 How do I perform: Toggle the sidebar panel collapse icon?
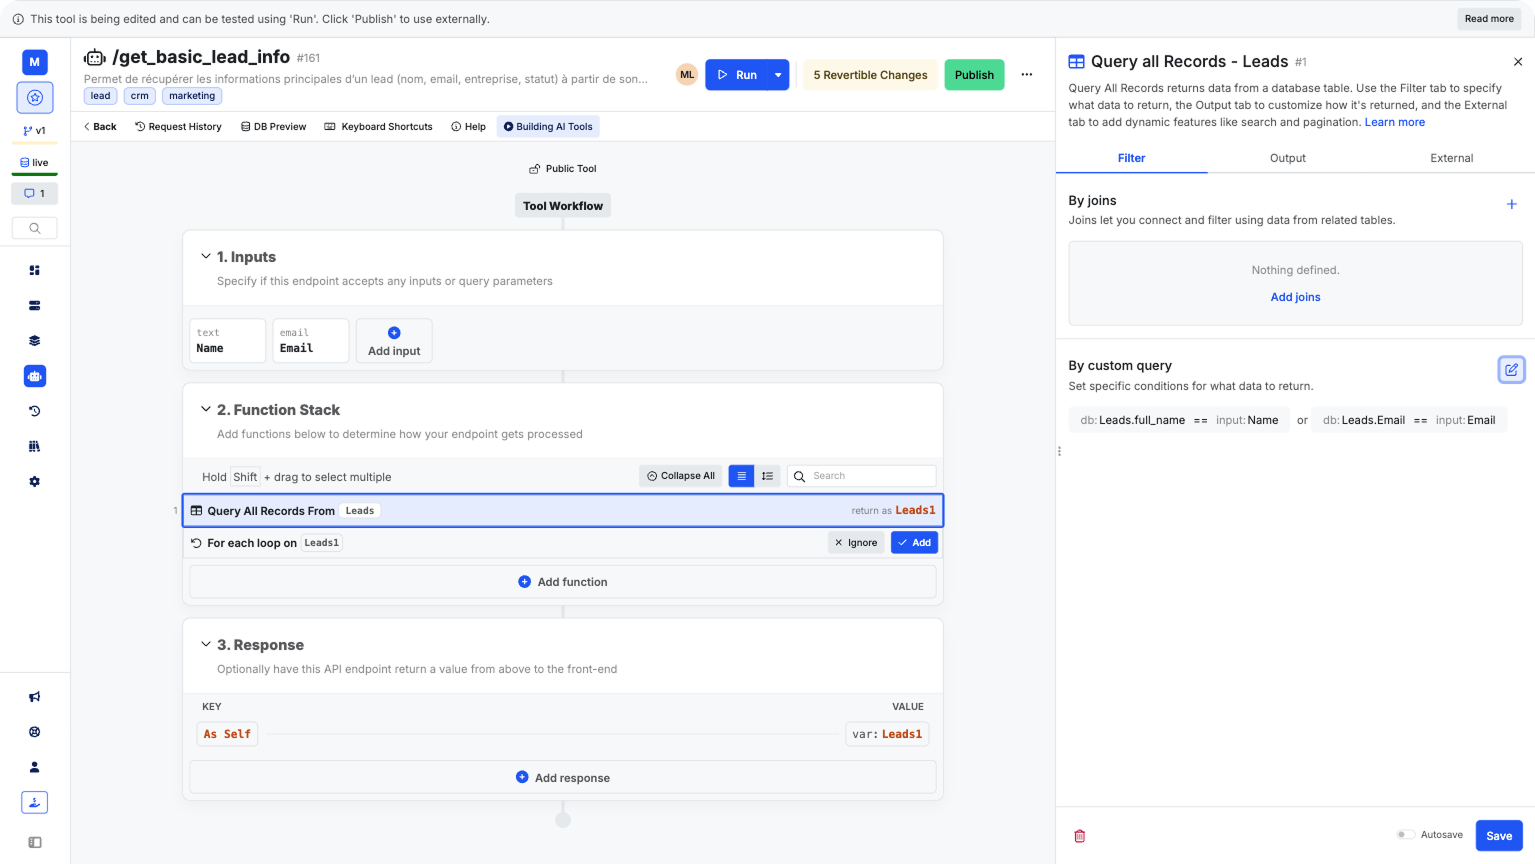[35, 842]
